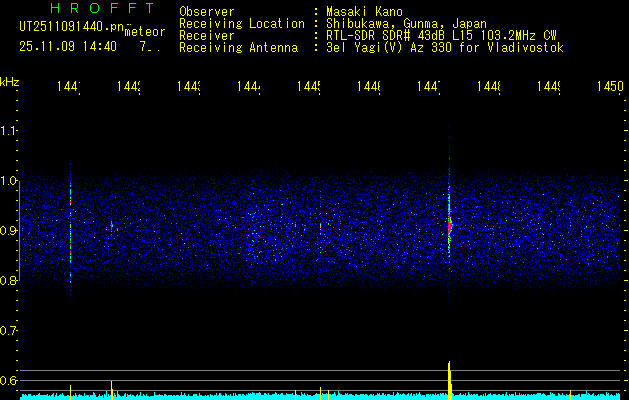Click the 0.9 frequency axis label
Viewport: 629px width, 400px height.
10,231
